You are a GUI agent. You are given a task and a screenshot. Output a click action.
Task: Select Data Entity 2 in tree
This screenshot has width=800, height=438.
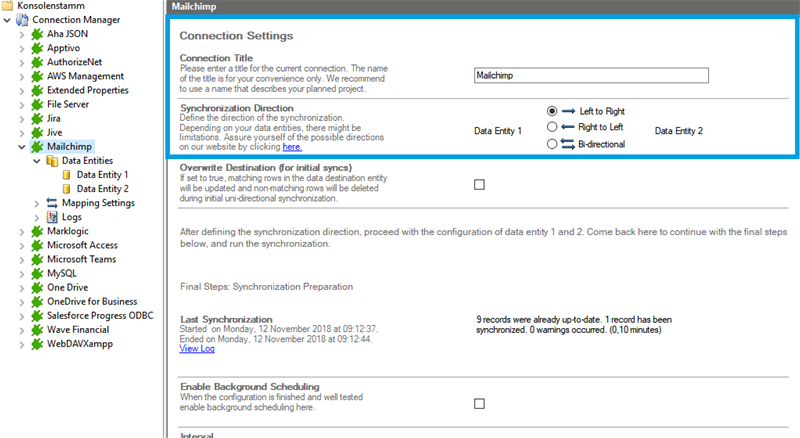pyautogui.click(x=102, y=188)
